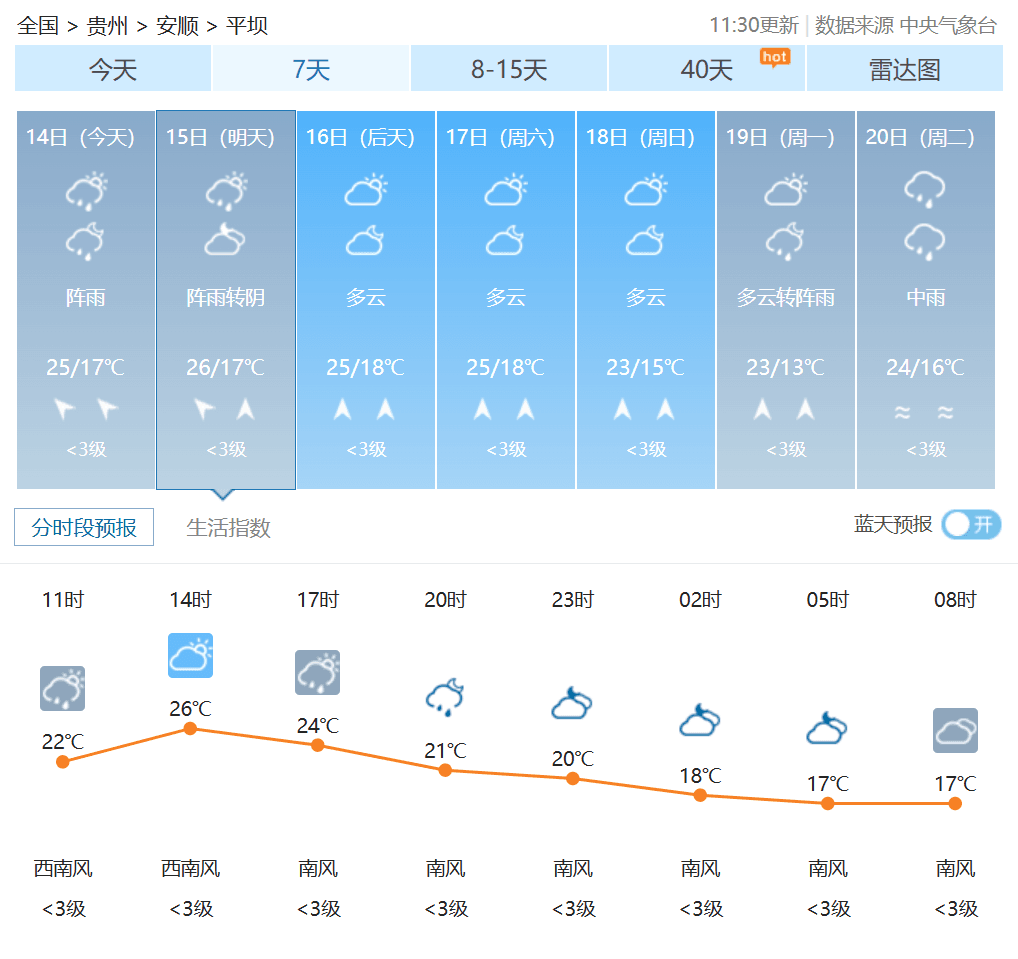
Task: Click the 中雨 description for 20日
Action: pos(926,297)
